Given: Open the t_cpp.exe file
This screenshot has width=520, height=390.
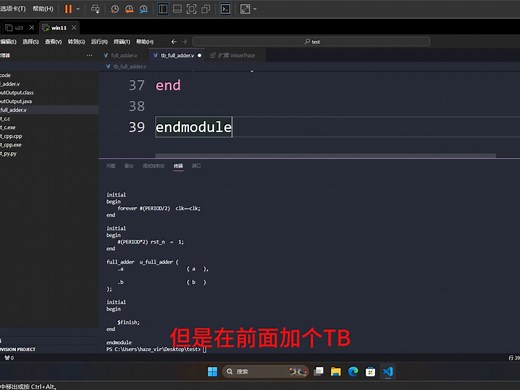Looking at the screenshot, I should click(x=11, y=145).
